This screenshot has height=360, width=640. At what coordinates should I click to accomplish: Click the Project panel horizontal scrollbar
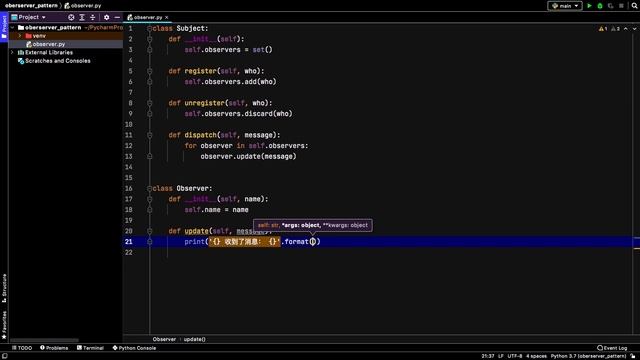tap(44, 340)
